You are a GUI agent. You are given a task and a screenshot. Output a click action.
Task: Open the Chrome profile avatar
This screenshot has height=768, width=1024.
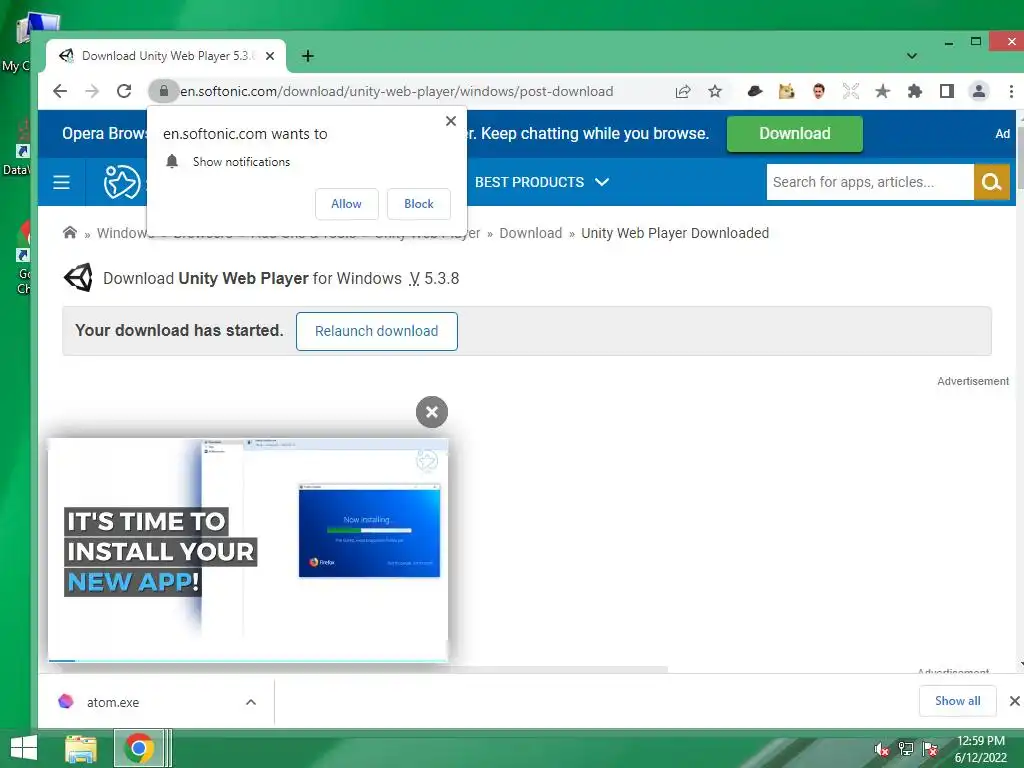pyautogui.click(x=979, y=91)
